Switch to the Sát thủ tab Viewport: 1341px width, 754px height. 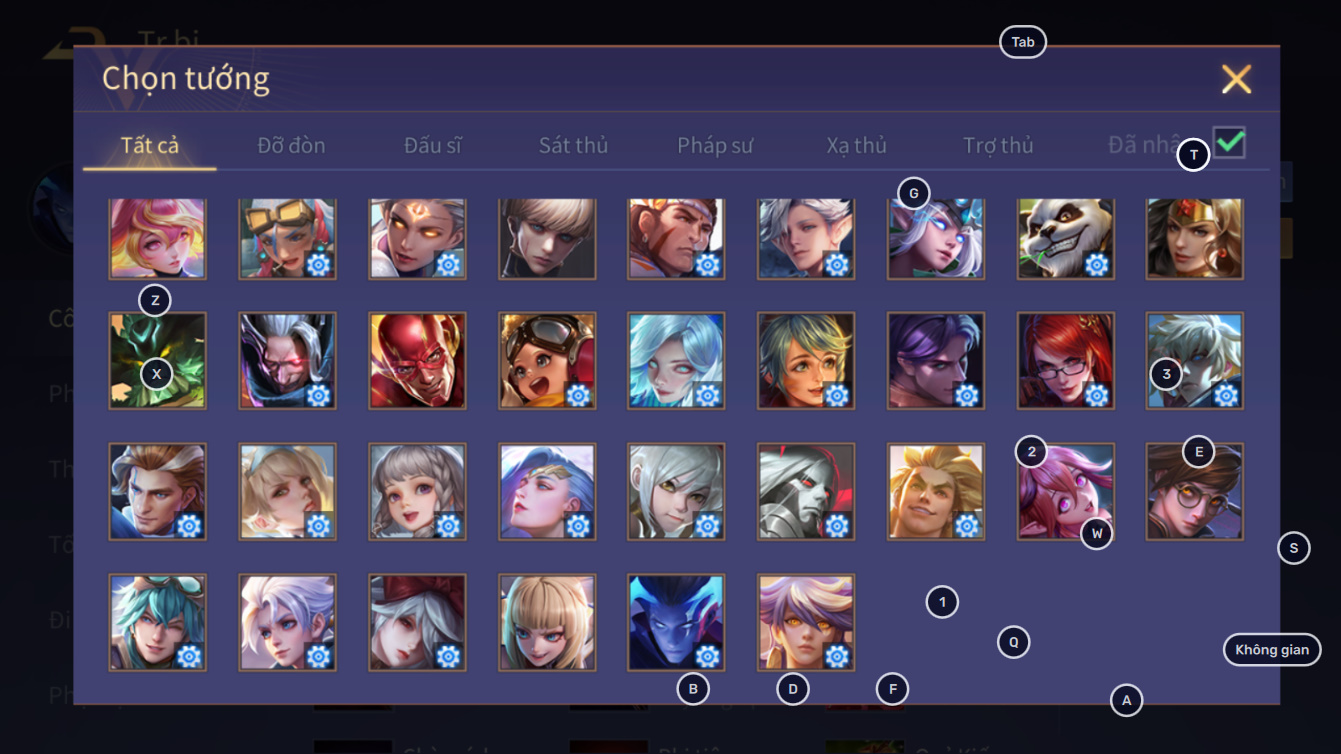(573, 145)
